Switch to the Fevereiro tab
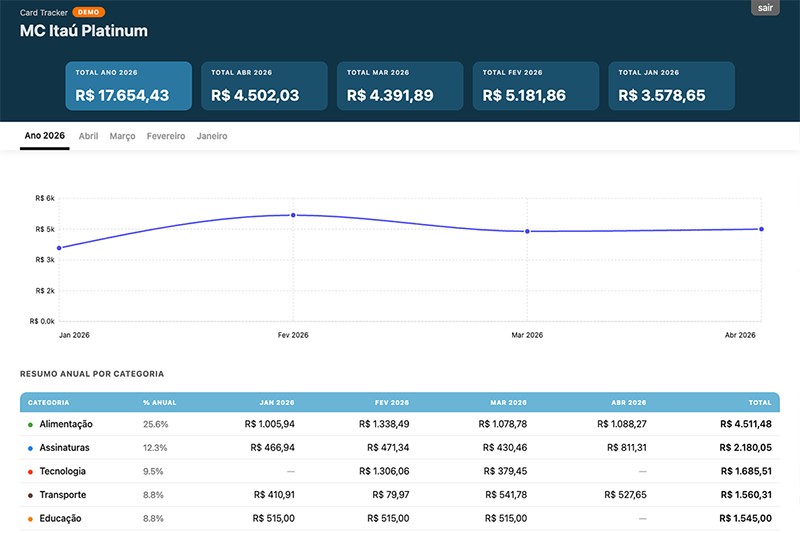This screenshot has height=533, width=800. [166, 136]
